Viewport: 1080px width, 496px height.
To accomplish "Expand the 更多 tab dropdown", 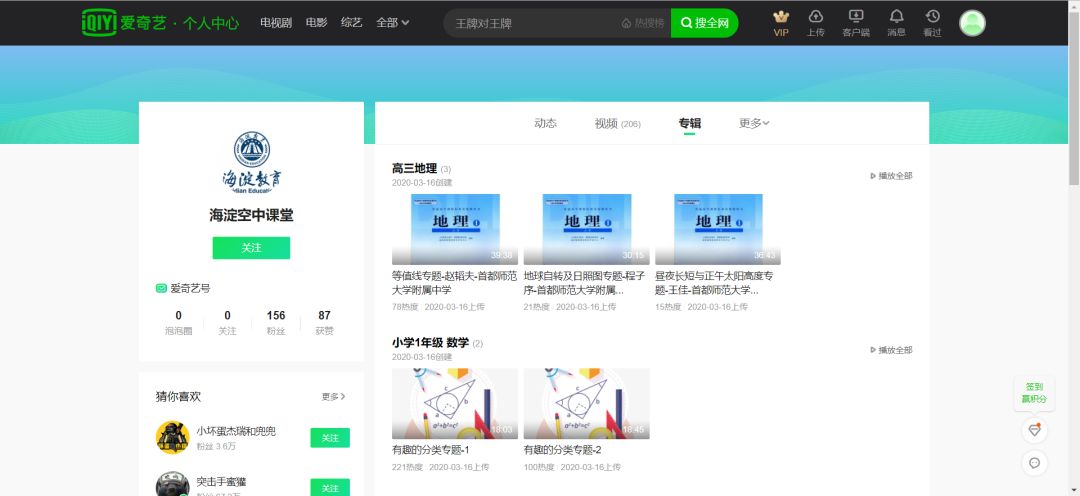I will (754, 123).
